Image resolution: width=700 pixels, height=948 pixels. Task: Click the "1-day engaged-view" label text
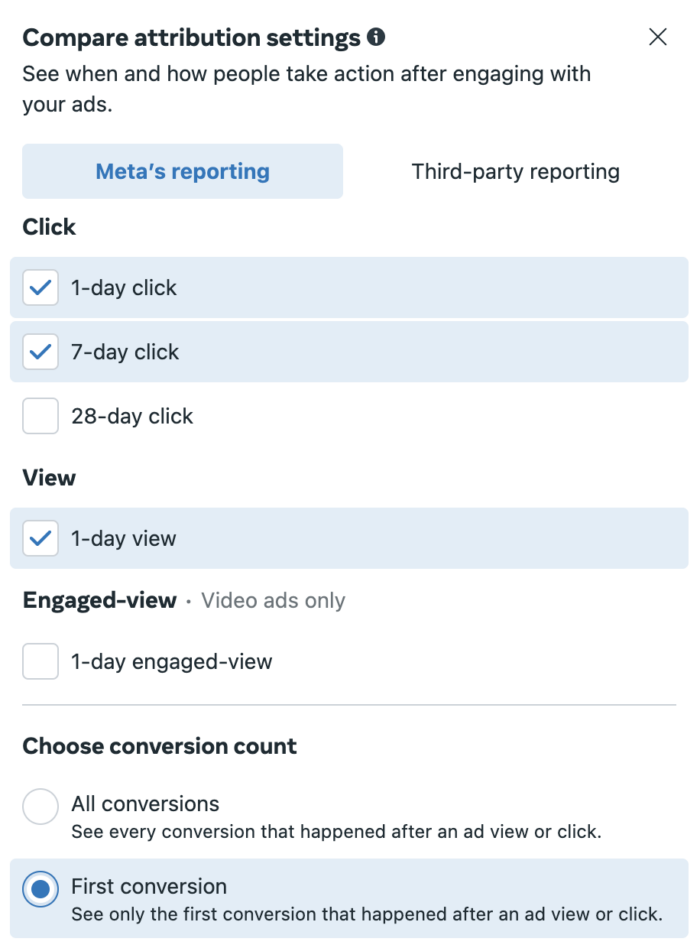click(171, 661)
